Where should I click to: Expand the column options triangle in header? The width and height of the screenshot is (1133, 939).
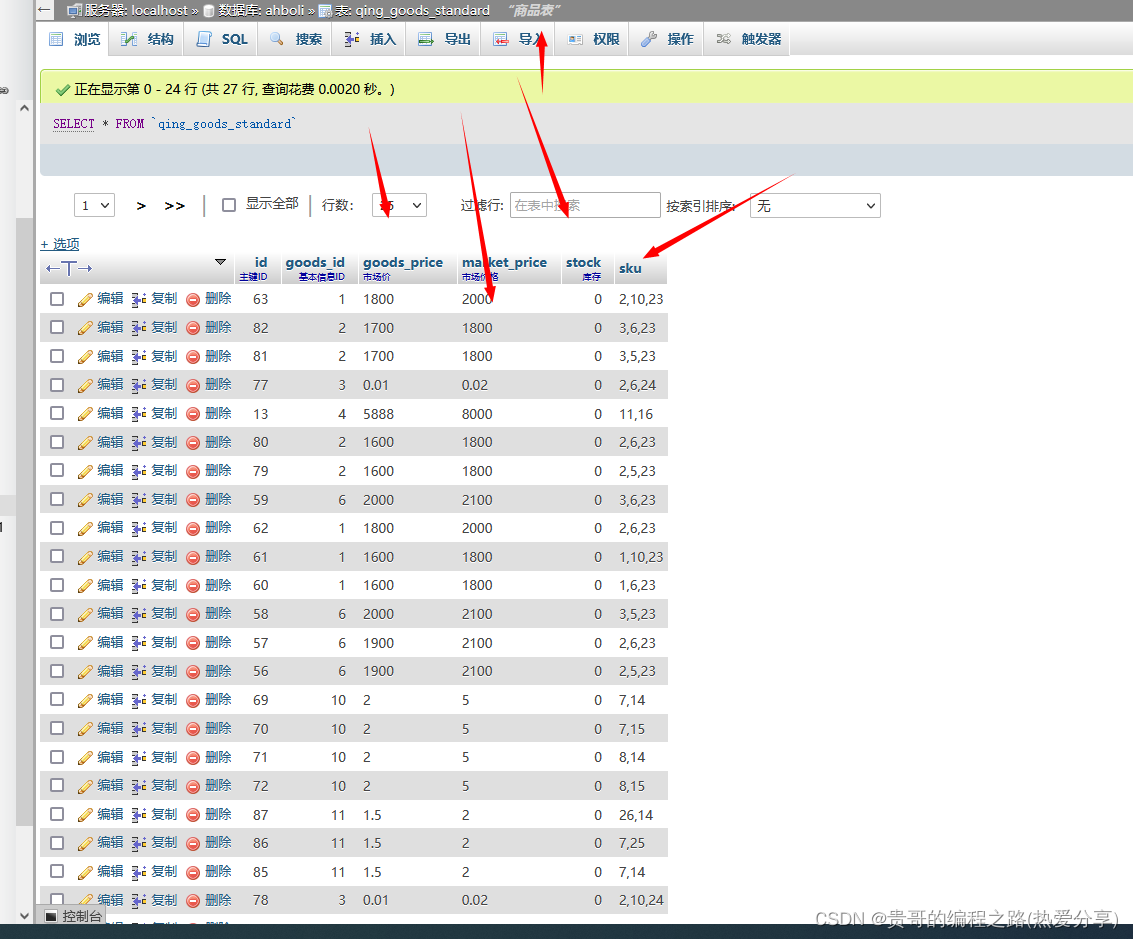click(220, 261)
